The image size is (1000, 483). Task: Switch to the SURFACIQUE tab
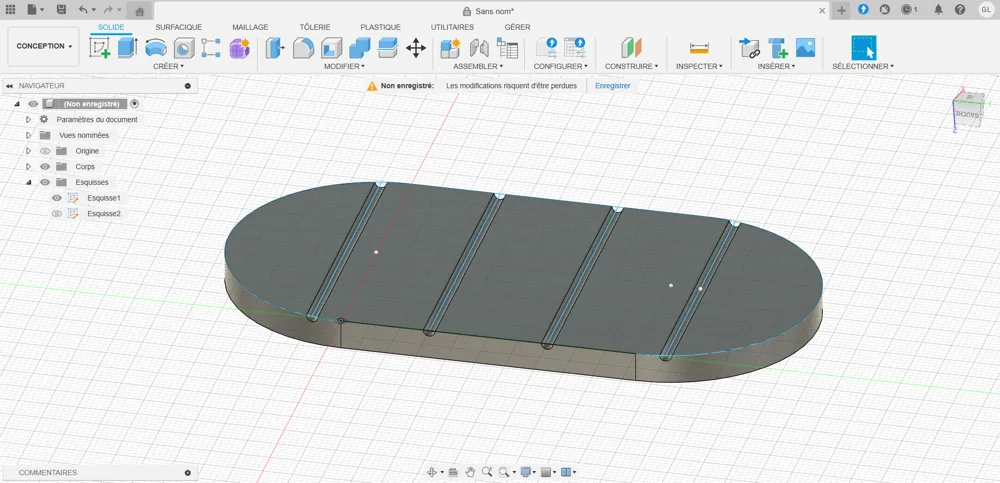click(179, 27)
